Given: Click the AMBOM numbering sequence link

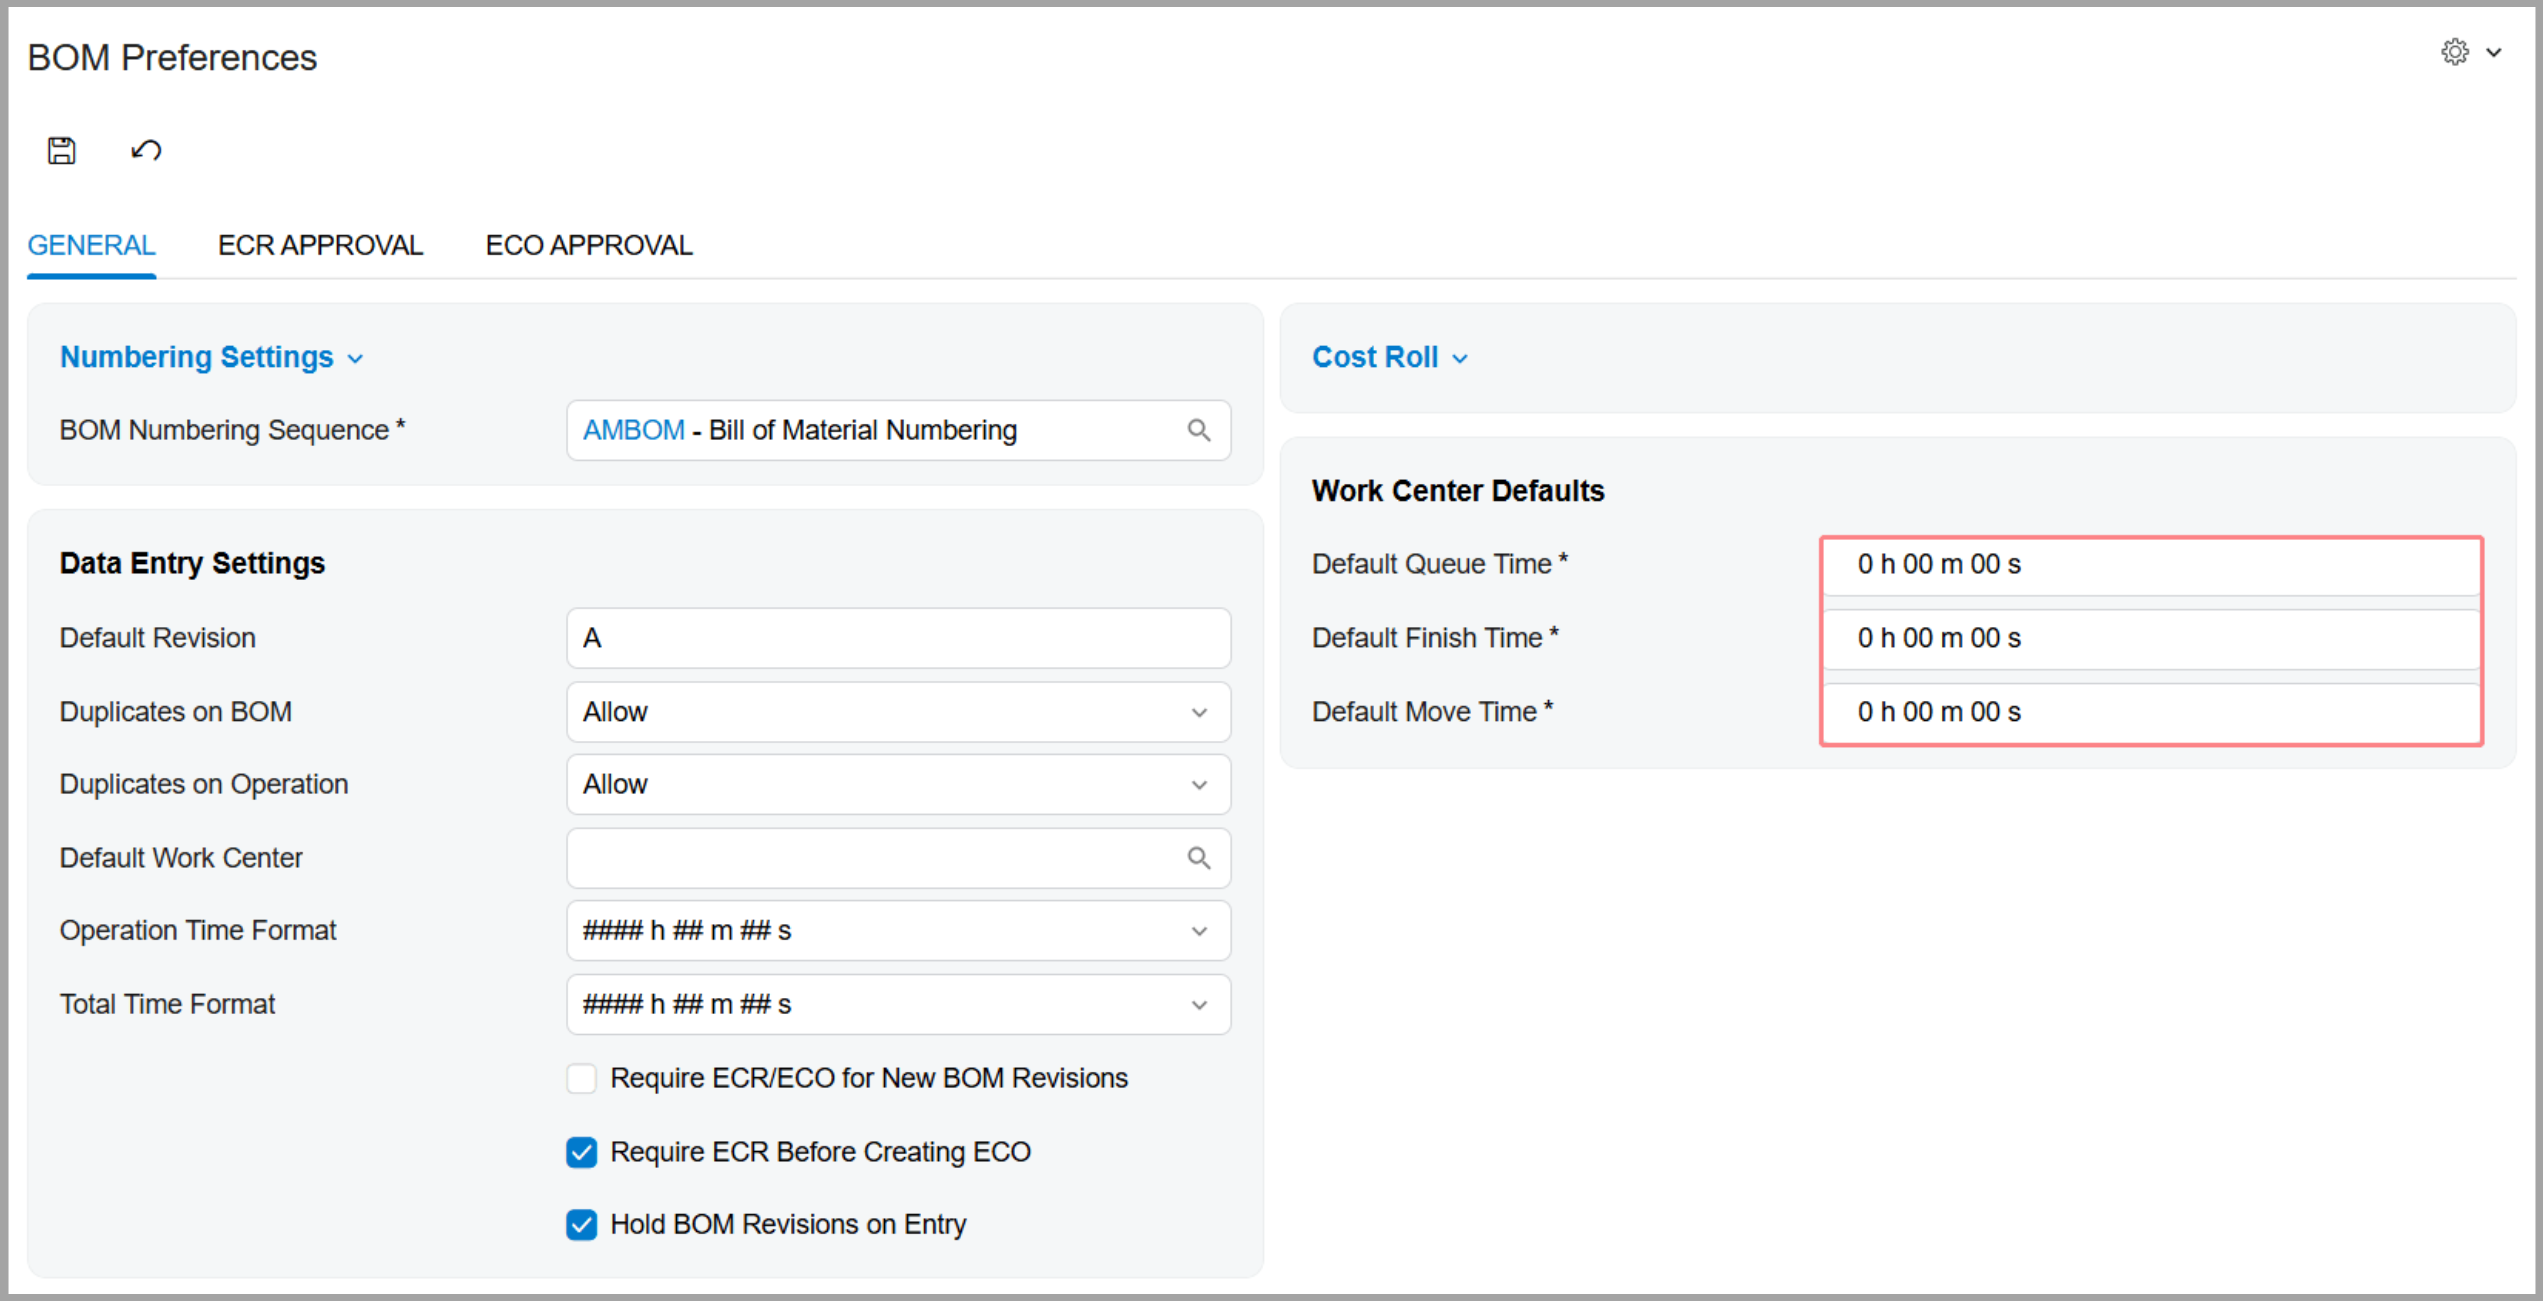Looking at the screenshot, I should coord(633,431).
